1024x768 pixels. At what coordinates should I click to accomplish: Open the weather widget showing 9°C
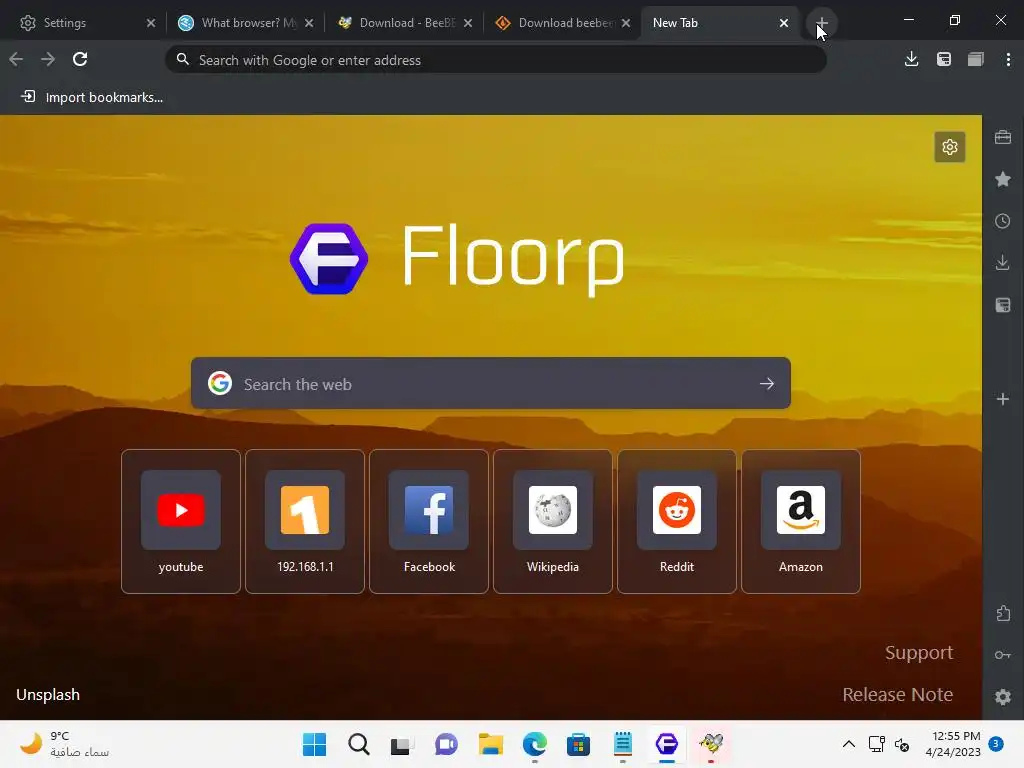63,744
